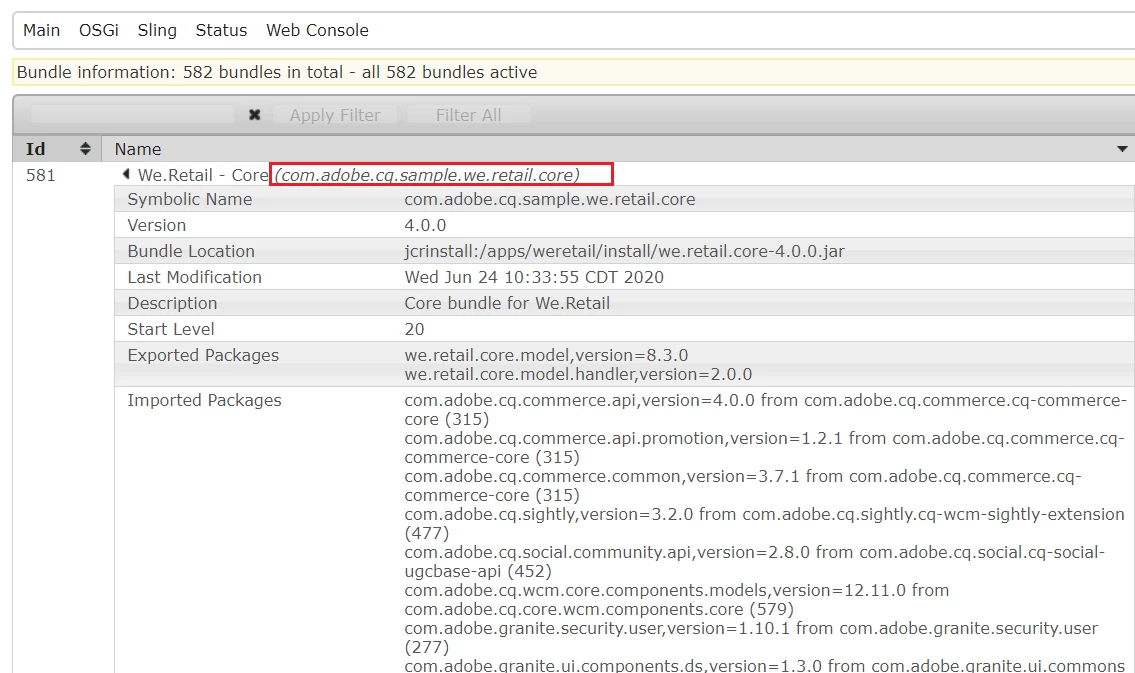Click import com.adobe.cq.commerce.api,version=4.0.0 entry

pyautogui.click(x=765, y=410)
